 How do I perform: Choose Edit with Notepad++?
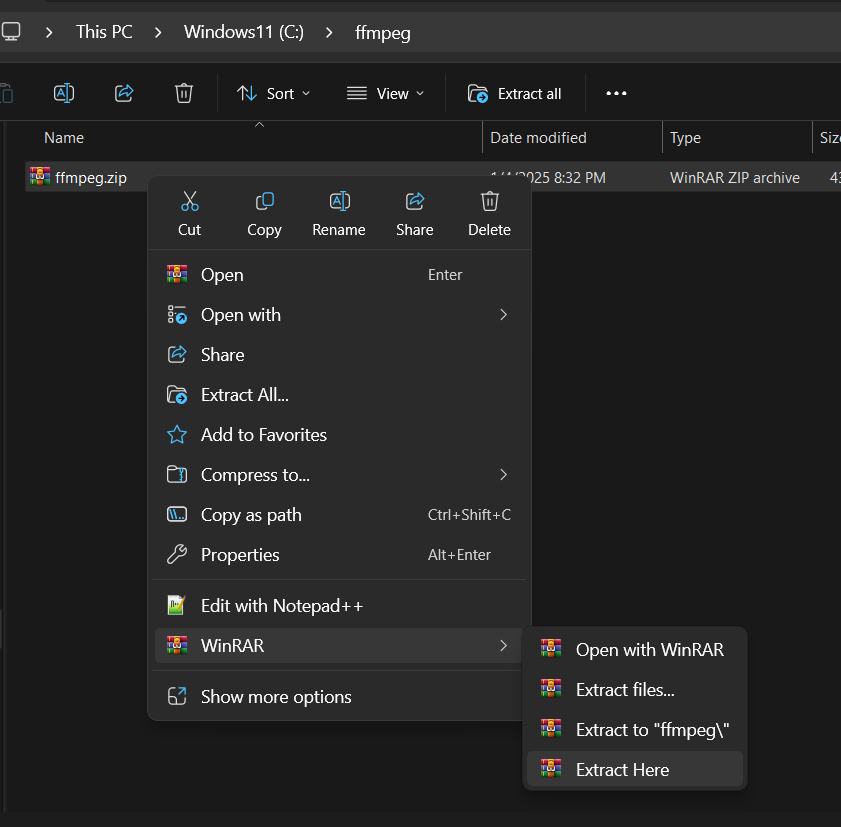[x=339, y=606]
